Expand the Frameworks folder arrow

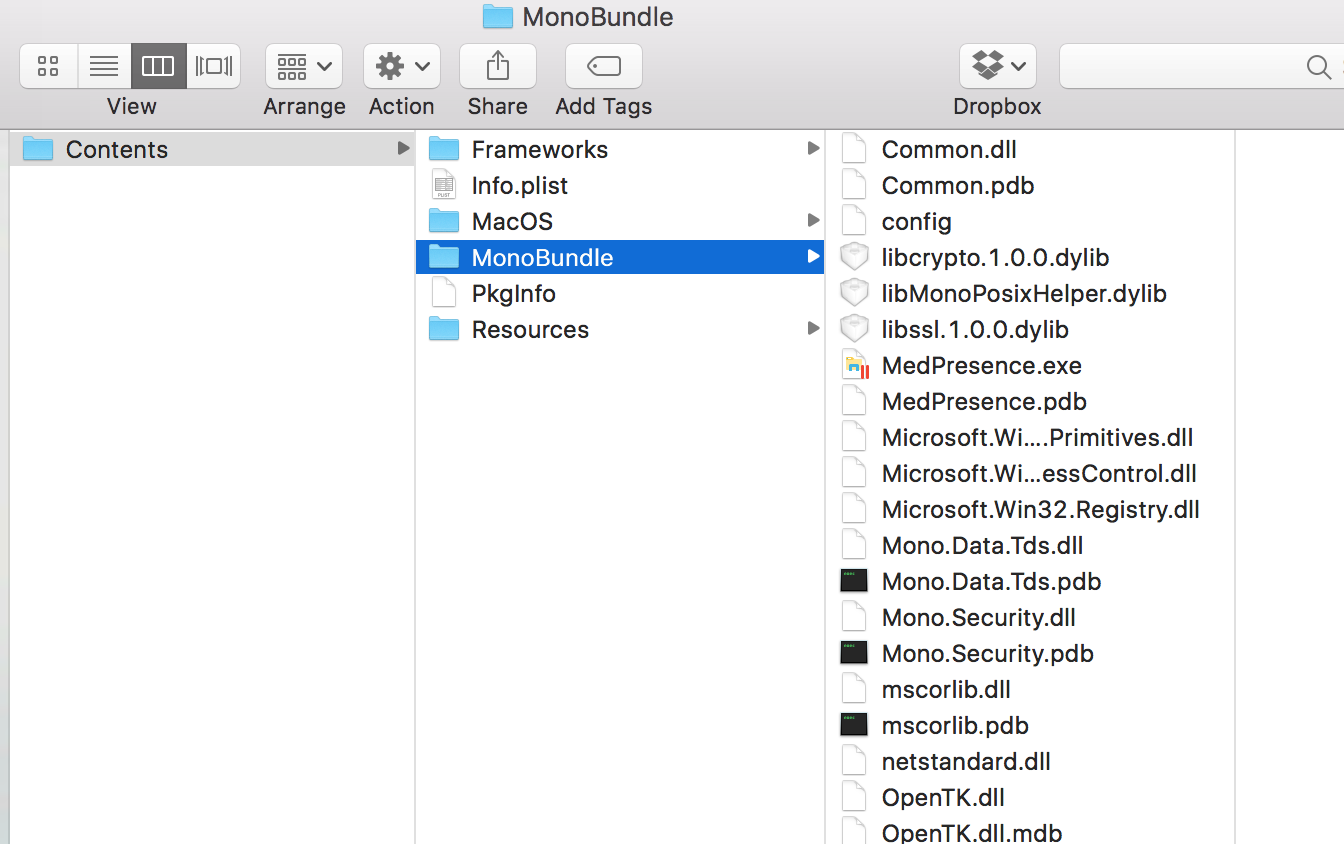point(813,148)
